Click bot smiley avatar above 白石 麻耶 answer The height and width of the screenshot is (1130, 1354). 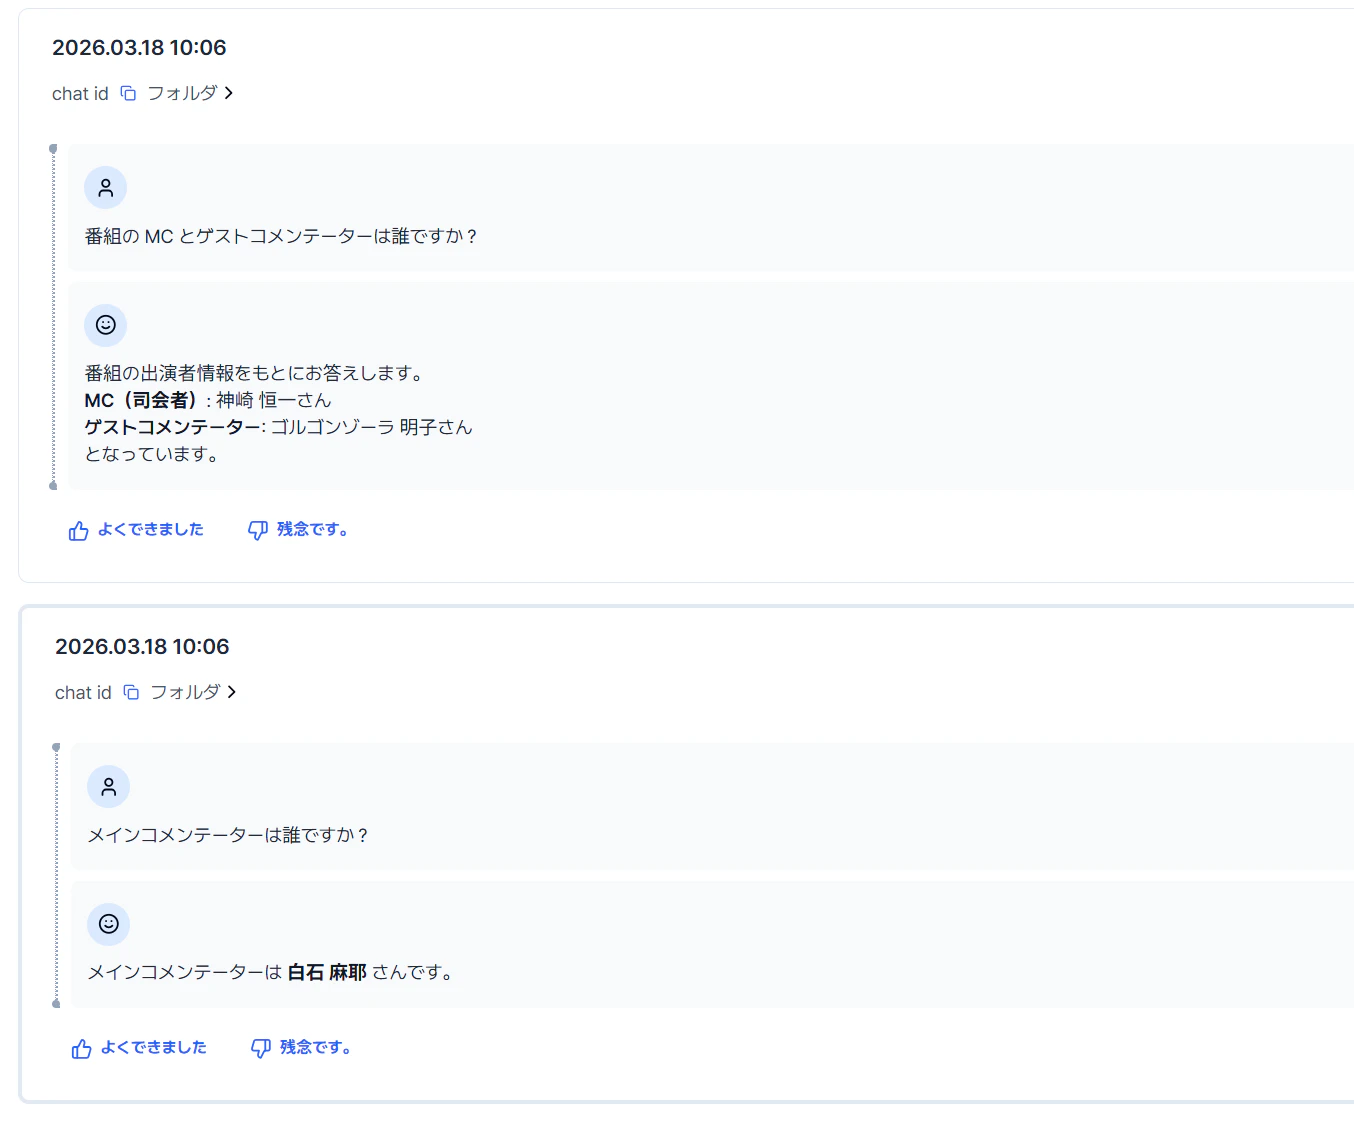click(108, 924)
